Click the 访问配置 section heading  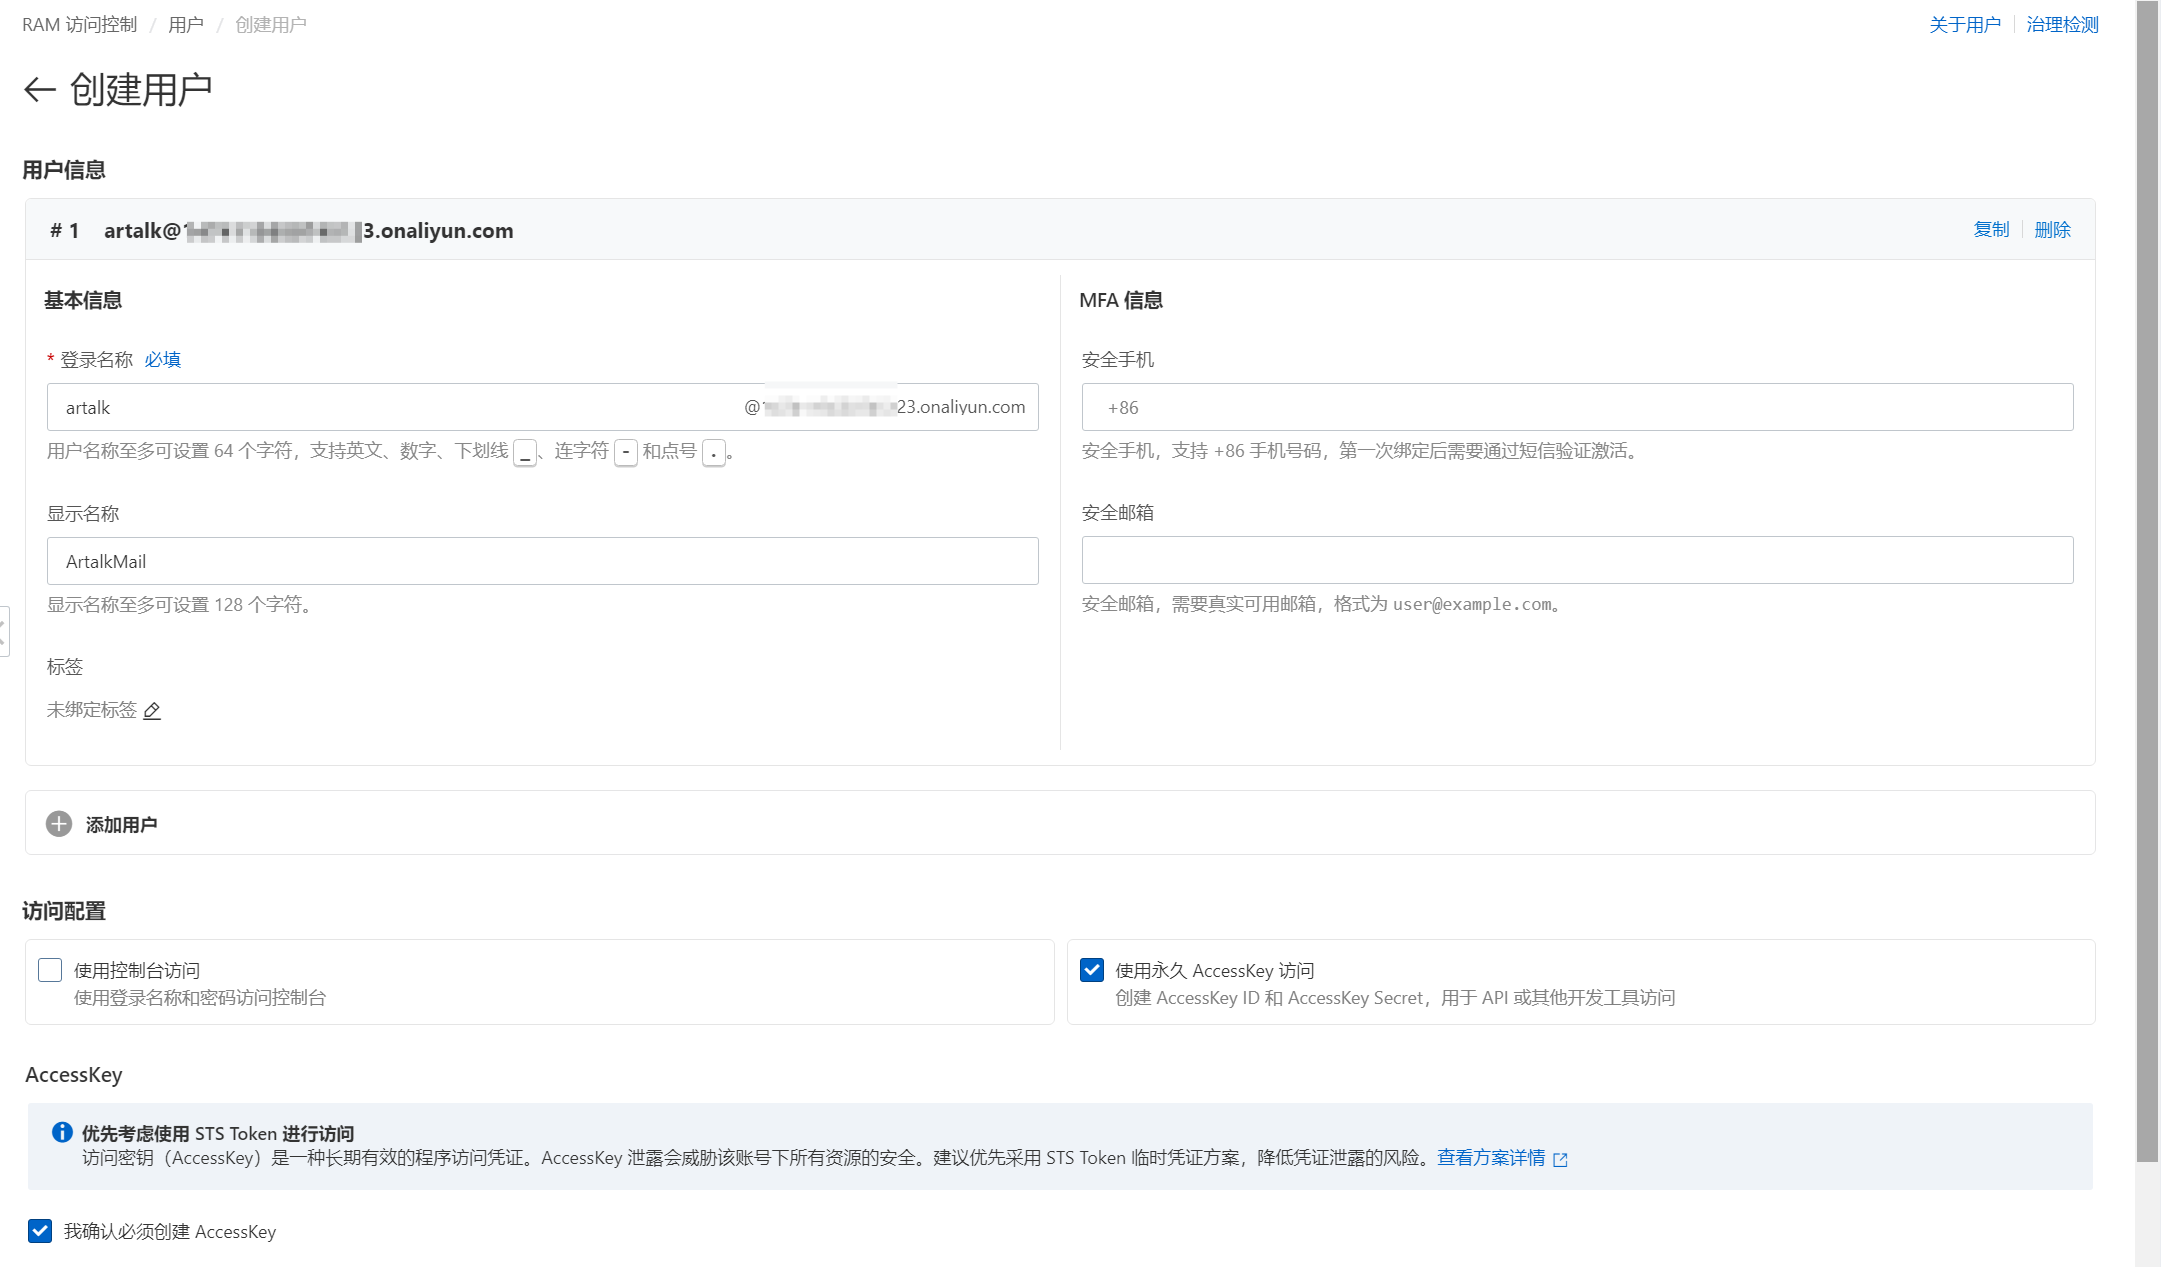(64, 911)
